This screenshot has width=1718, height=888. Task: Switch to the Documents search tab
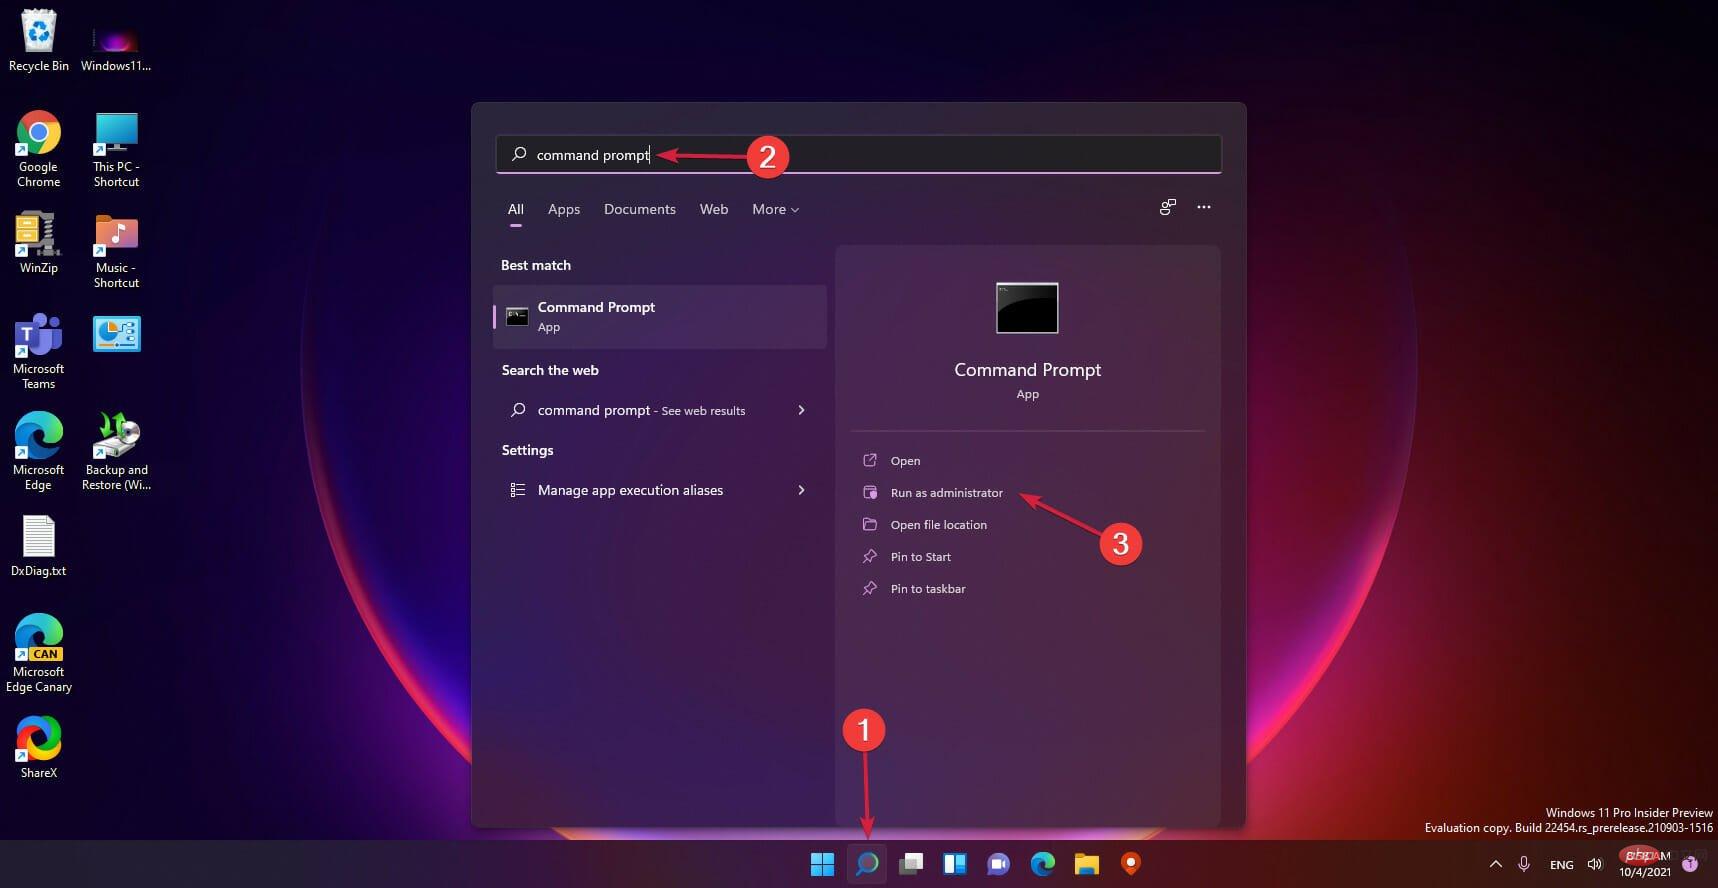(640, 209)
